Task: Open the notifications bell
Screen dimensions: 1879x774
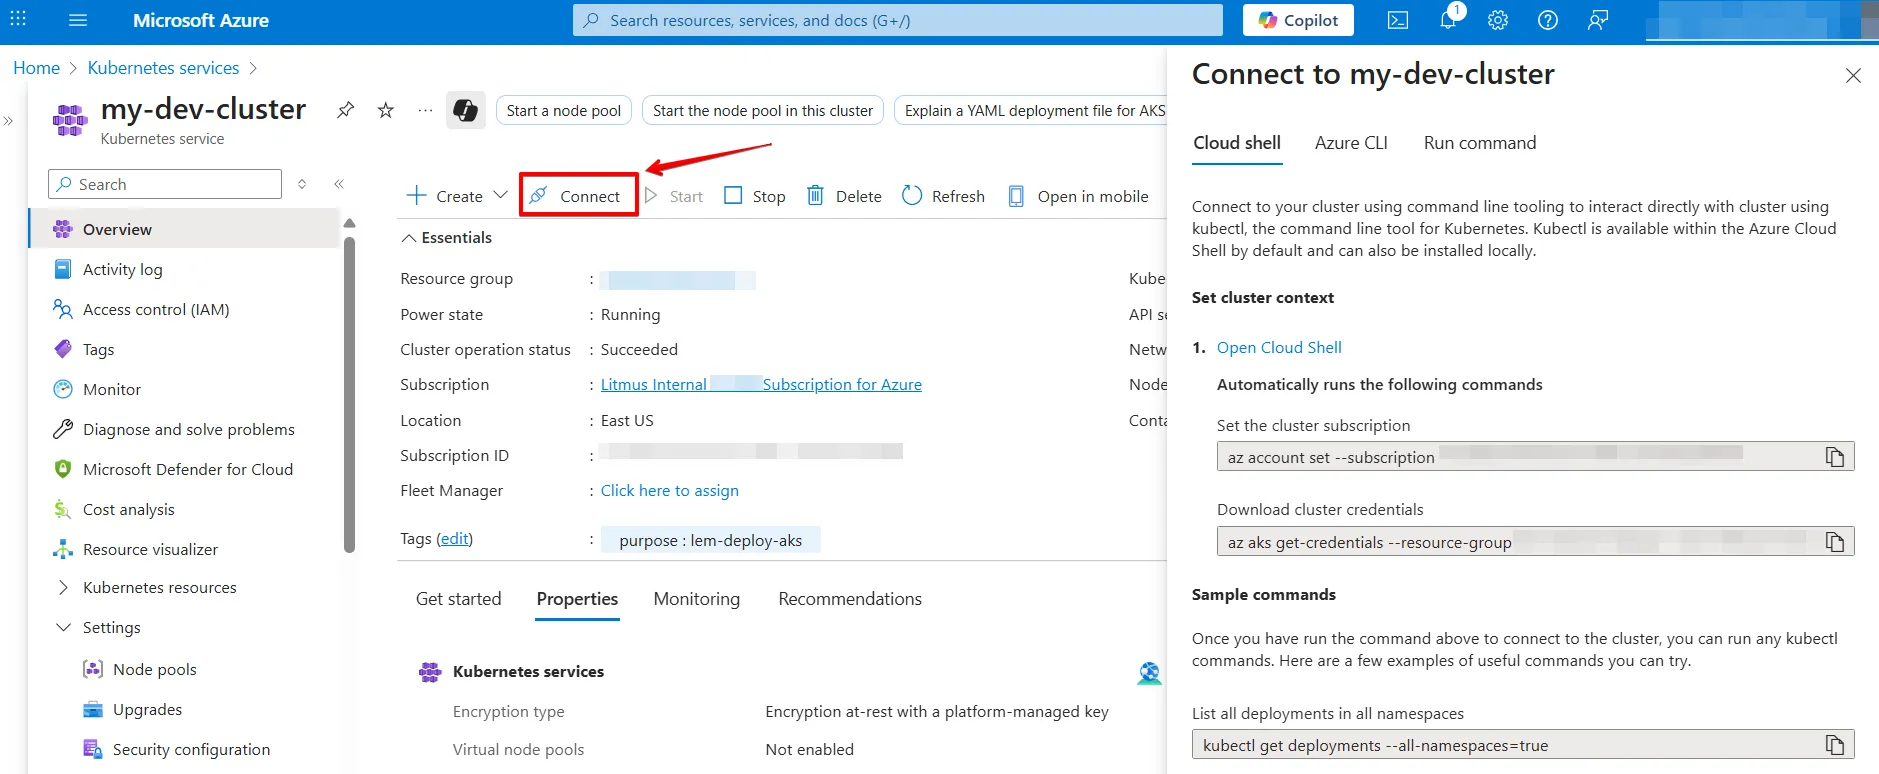Action: pos(1448,20)
